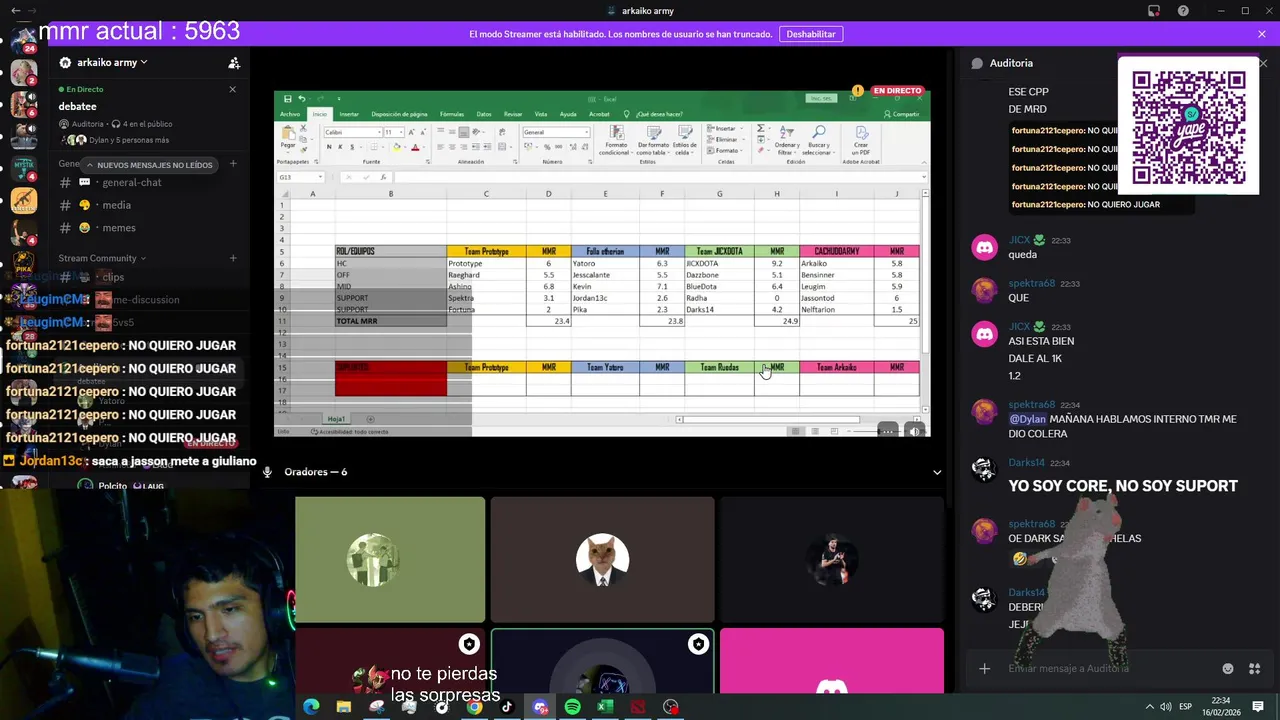Click the yellow warning icon on stream

click(857, 91)
